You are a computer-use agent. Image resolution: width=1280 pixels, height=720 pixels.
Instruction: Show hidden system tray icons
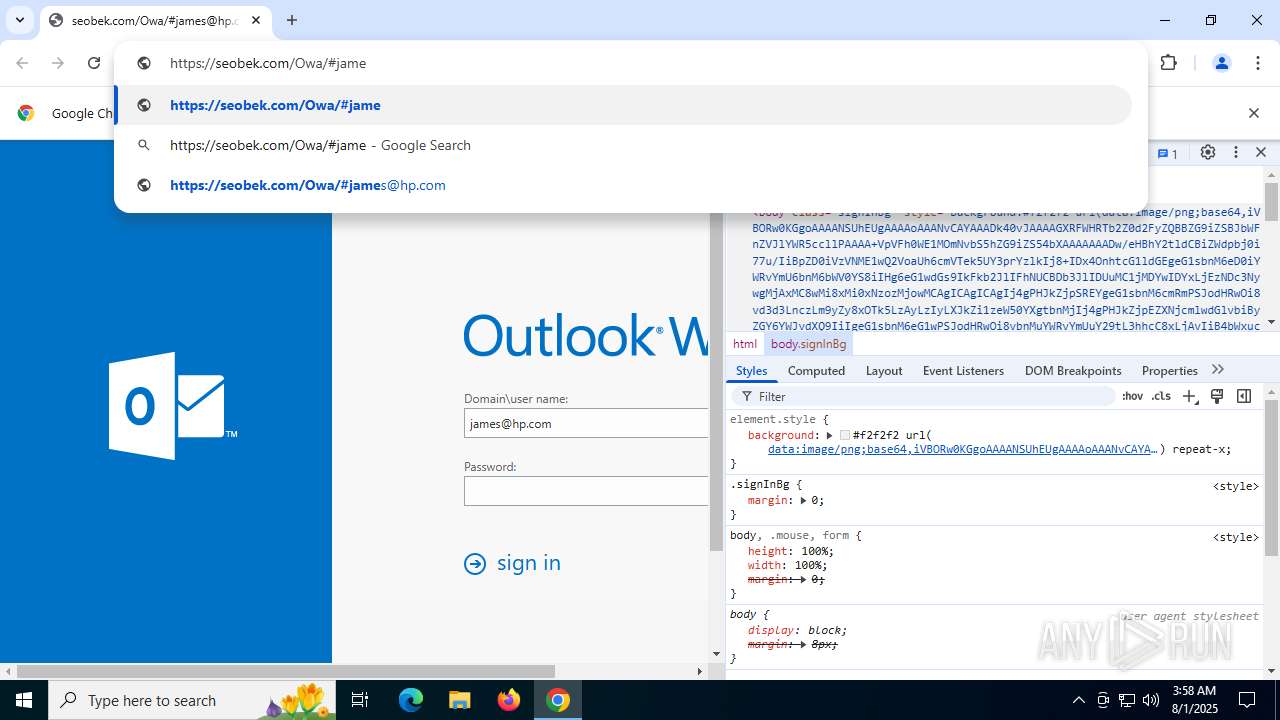pyautogui.click(x=1078, y=700)
